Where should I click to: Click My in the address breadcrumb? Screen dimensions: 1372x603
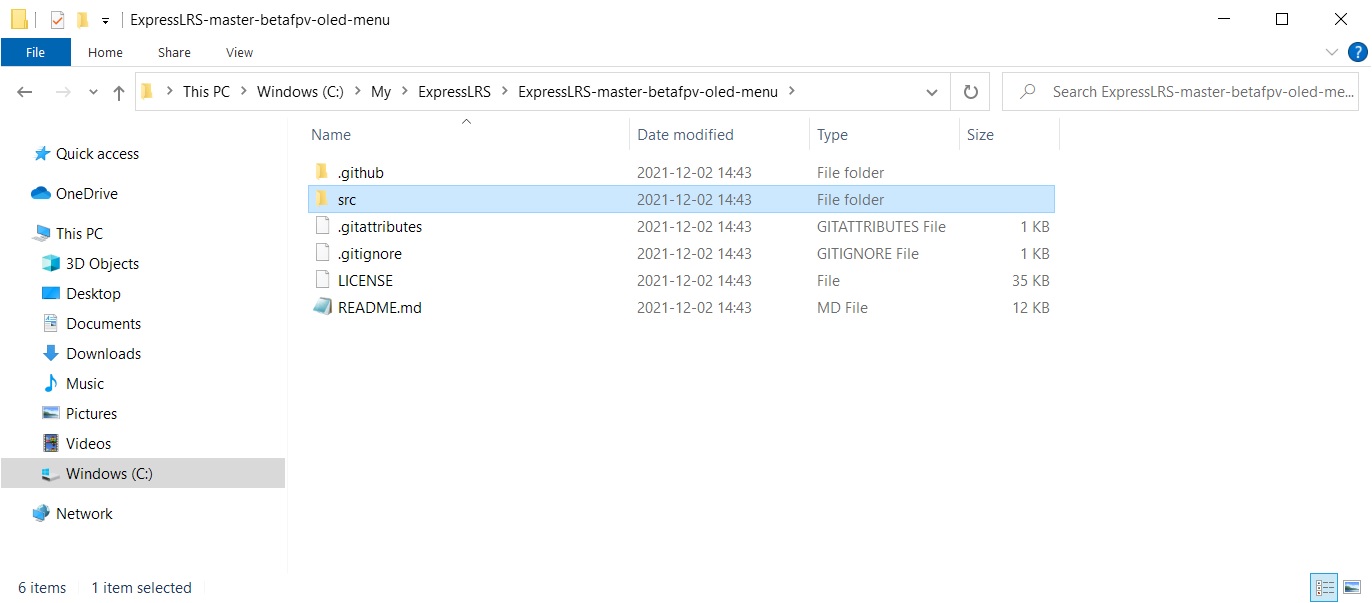[x=381, y=91]
